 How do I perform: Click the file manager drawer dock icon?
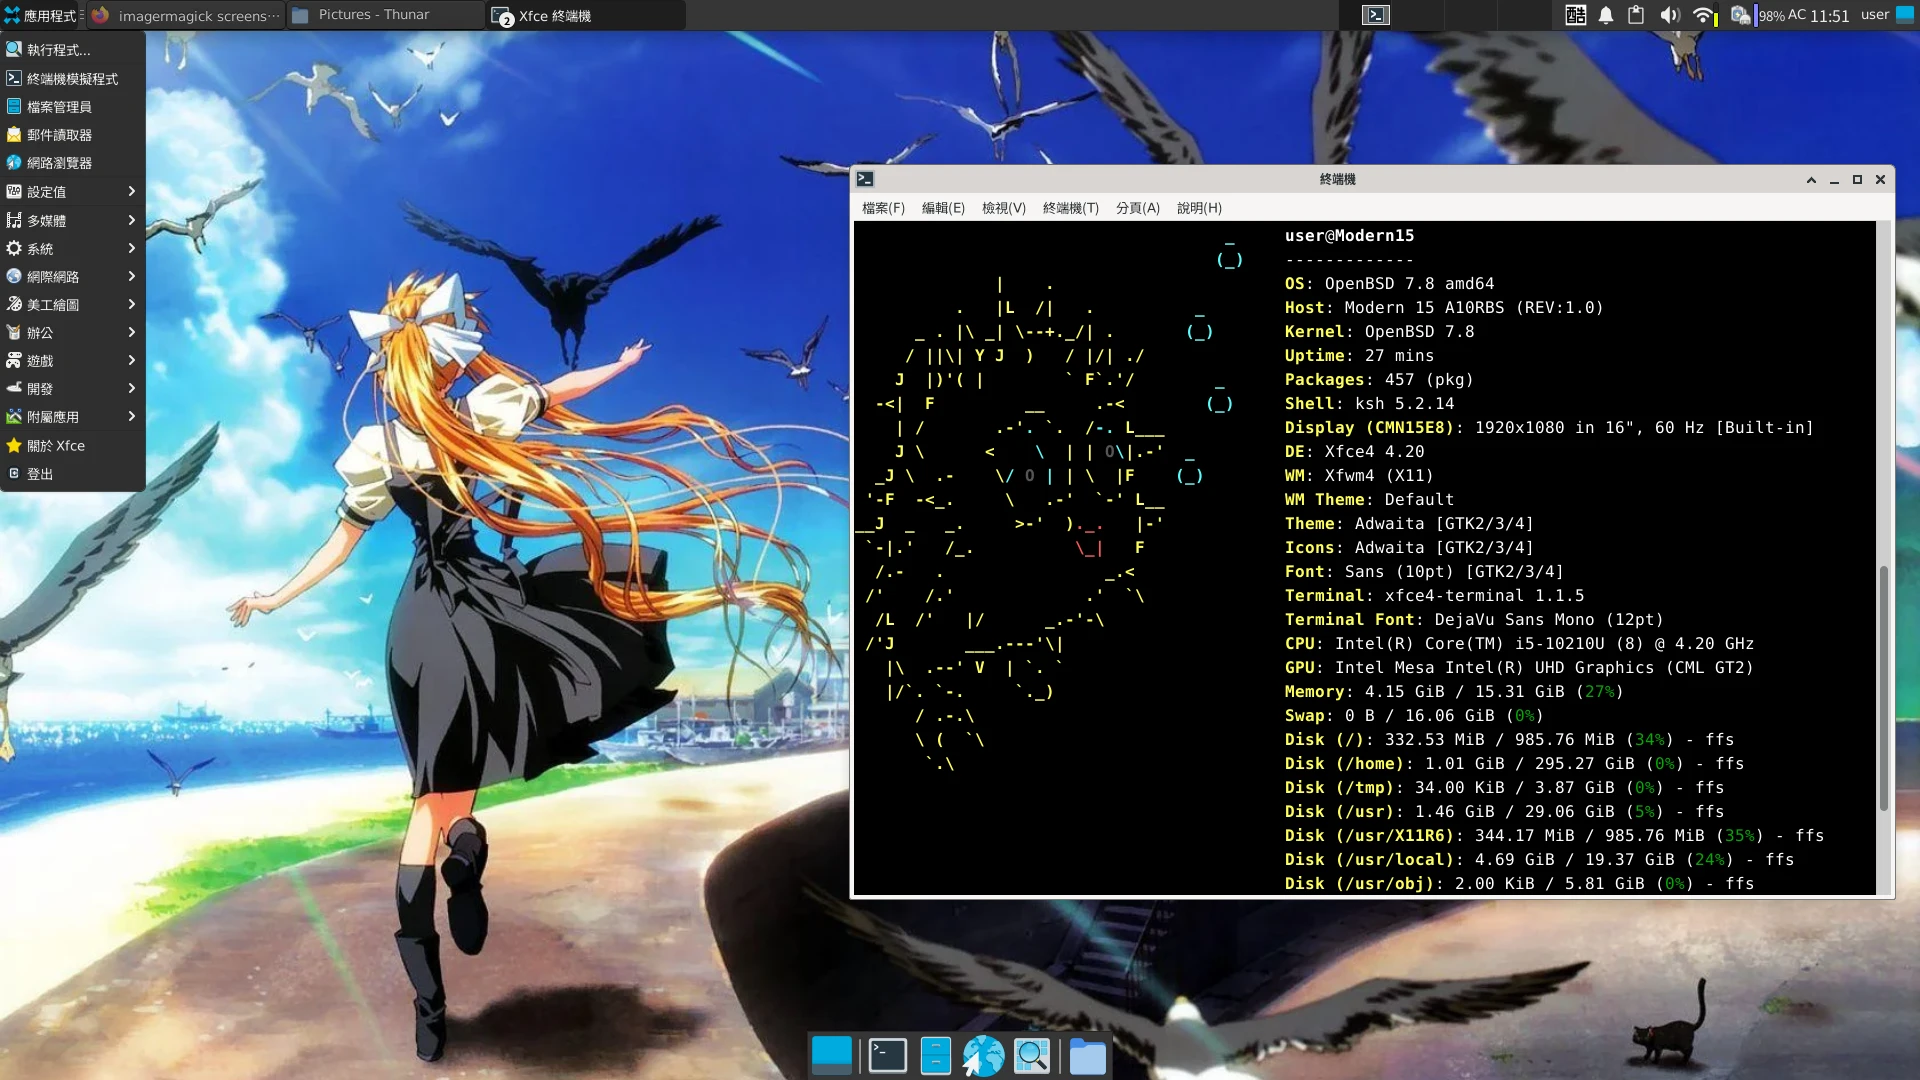tap(935, 1055)
